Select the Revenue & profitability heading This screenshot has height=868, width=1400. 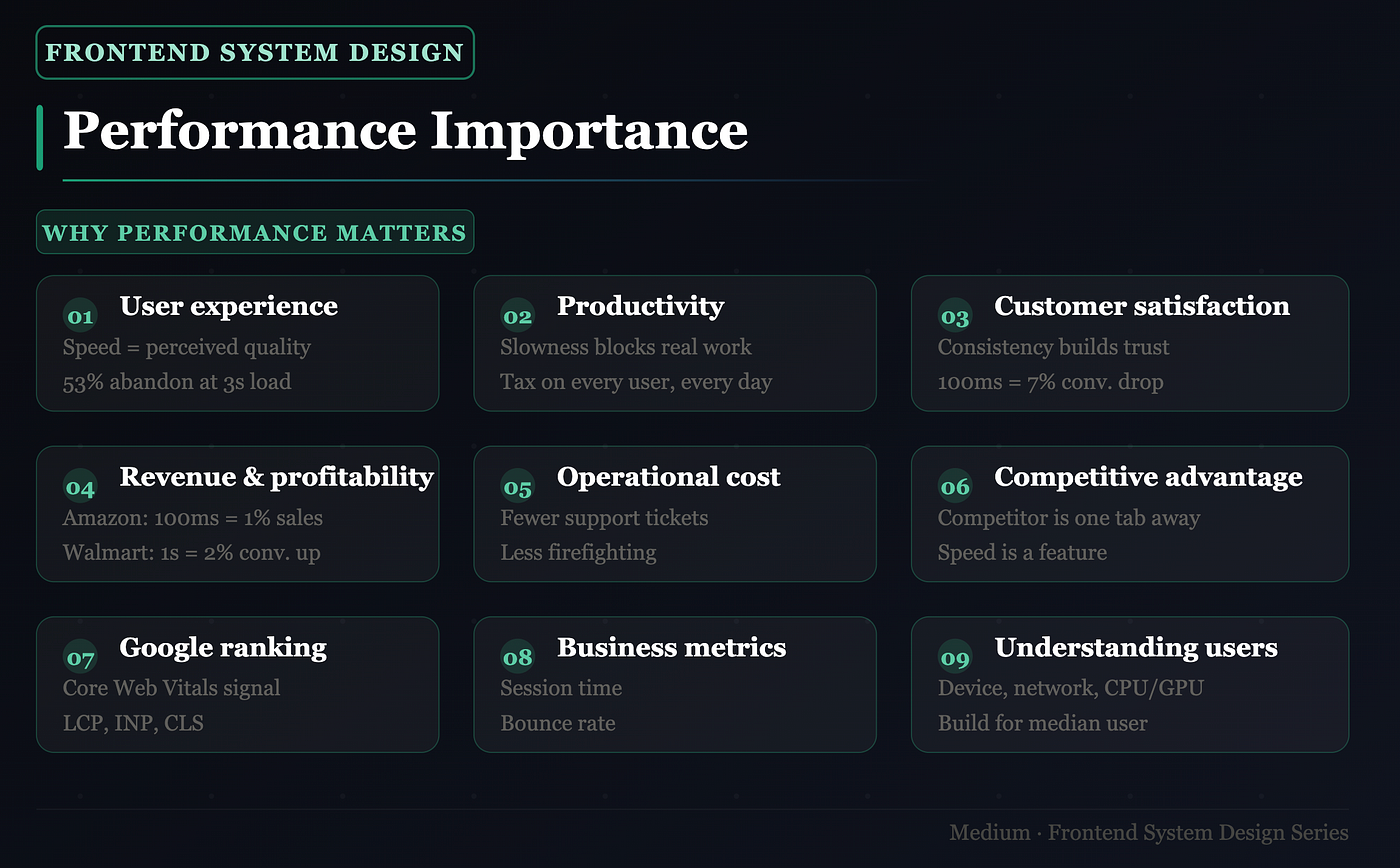[277, 477]
